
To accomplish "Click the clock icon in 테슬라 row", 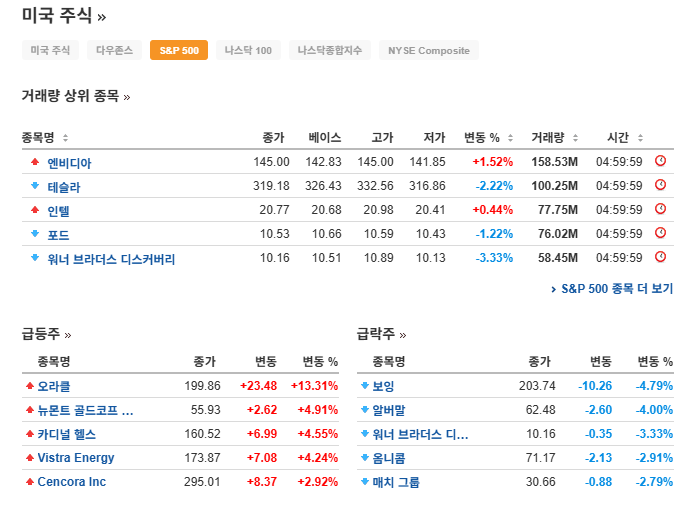I will coord(661,185).
